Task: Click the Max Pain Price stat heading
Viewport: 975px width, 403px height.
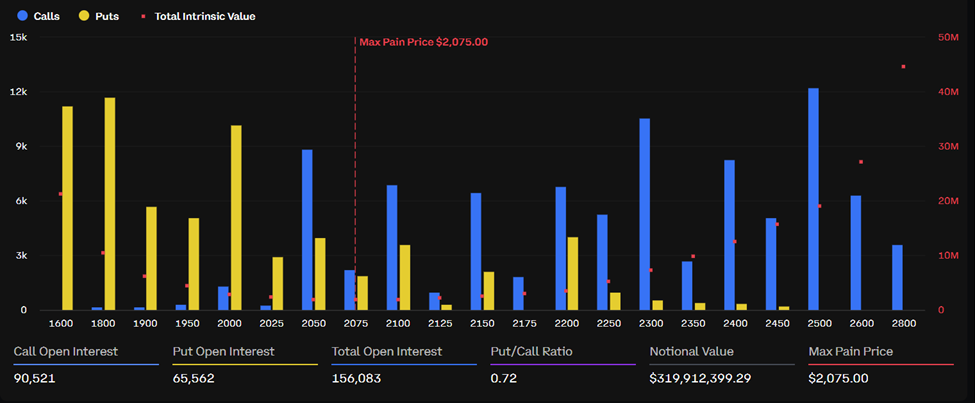Action: tap(851, 352)
